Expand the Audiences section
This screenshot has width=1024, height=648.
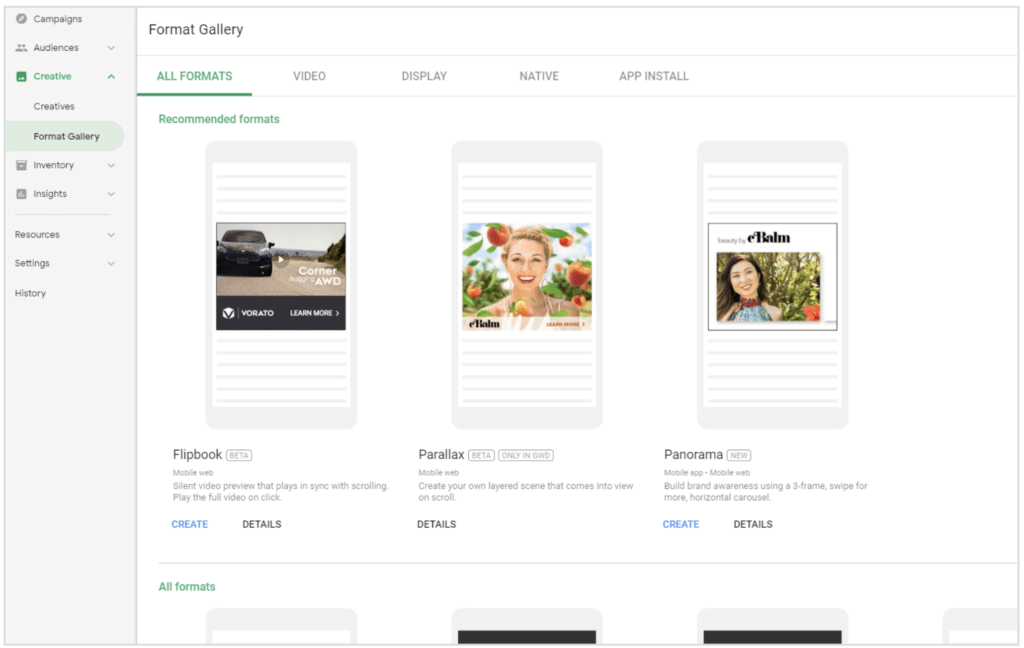click(x=112, y=46)
